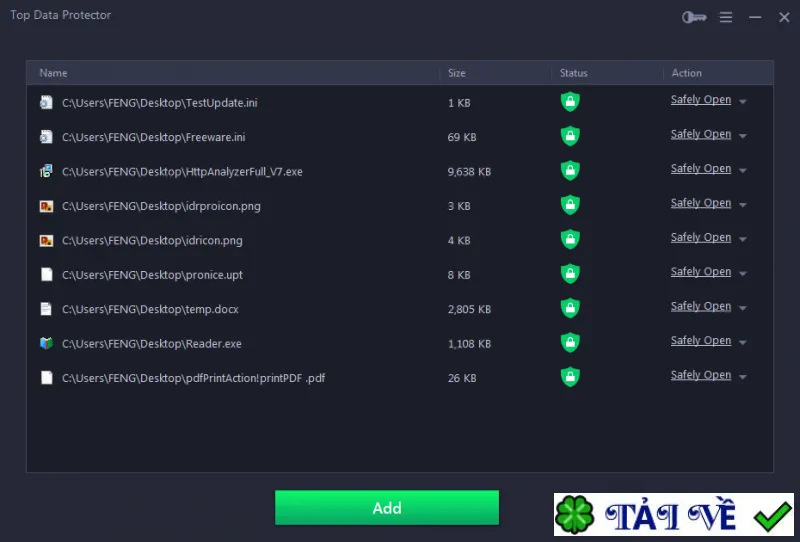The width and height of the screenshot is (800, 542).
Task: Click Safely Open for idrproicon.png
Action: [701, 203]
